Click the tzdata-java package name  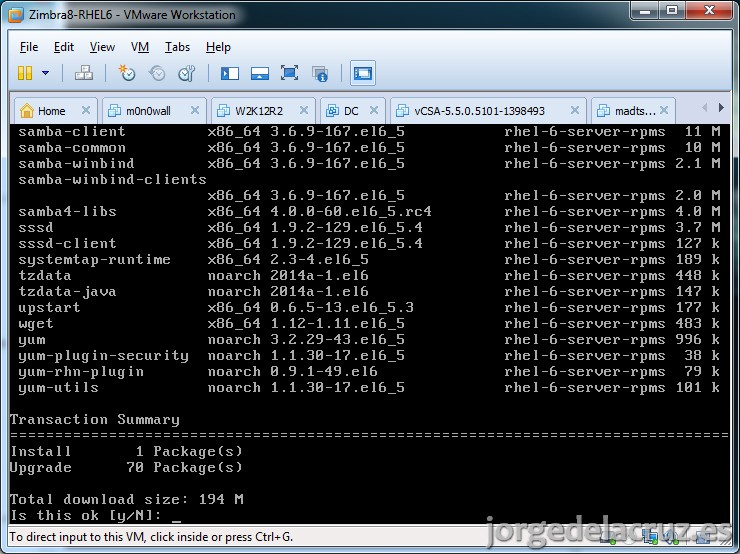[67, 292]
